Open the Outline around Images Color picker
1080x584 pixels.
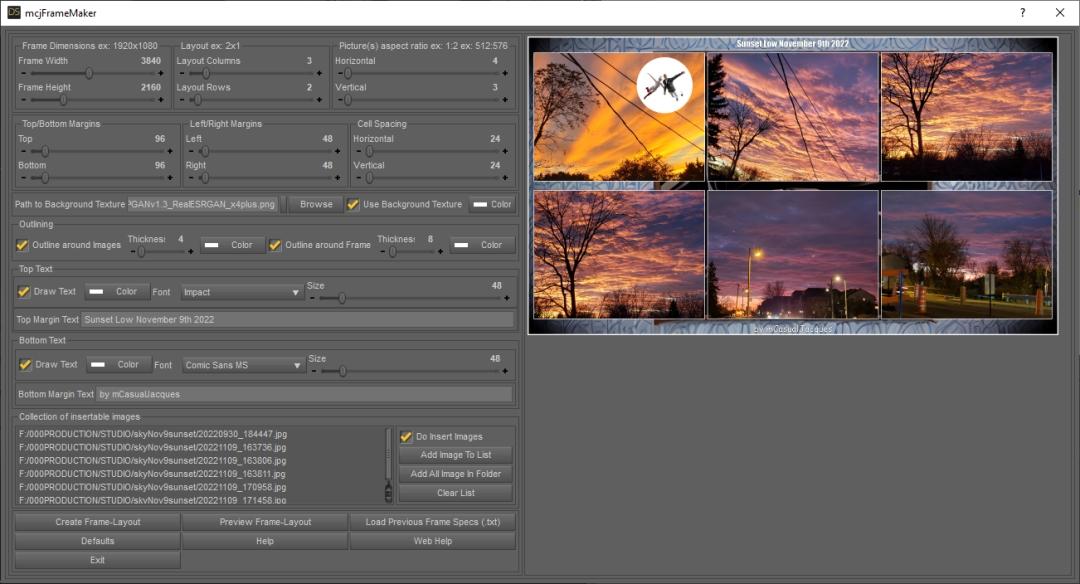[233, 245]
